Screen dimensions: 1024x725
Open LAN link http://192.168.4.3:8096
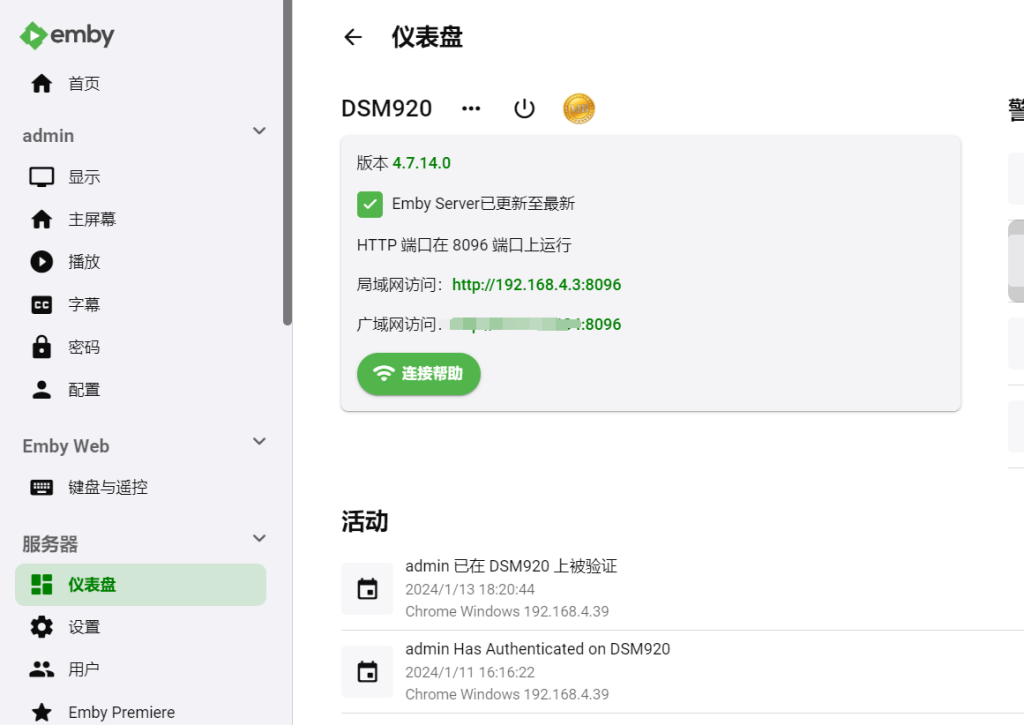point(536,285)
